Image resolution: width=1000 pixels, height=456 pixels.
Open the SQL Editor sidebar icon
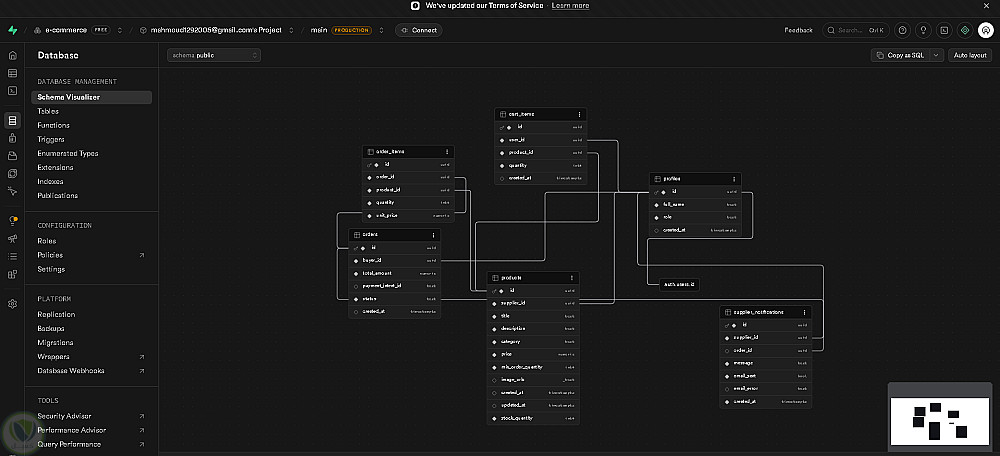pos(12,91)
